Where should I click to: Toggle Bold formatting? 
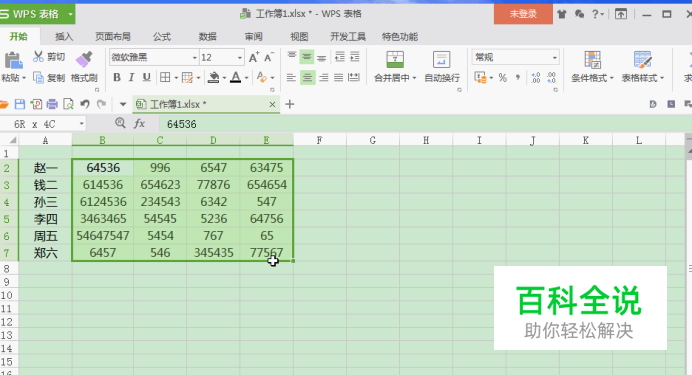pyautogui.click(x=117, y=78)
